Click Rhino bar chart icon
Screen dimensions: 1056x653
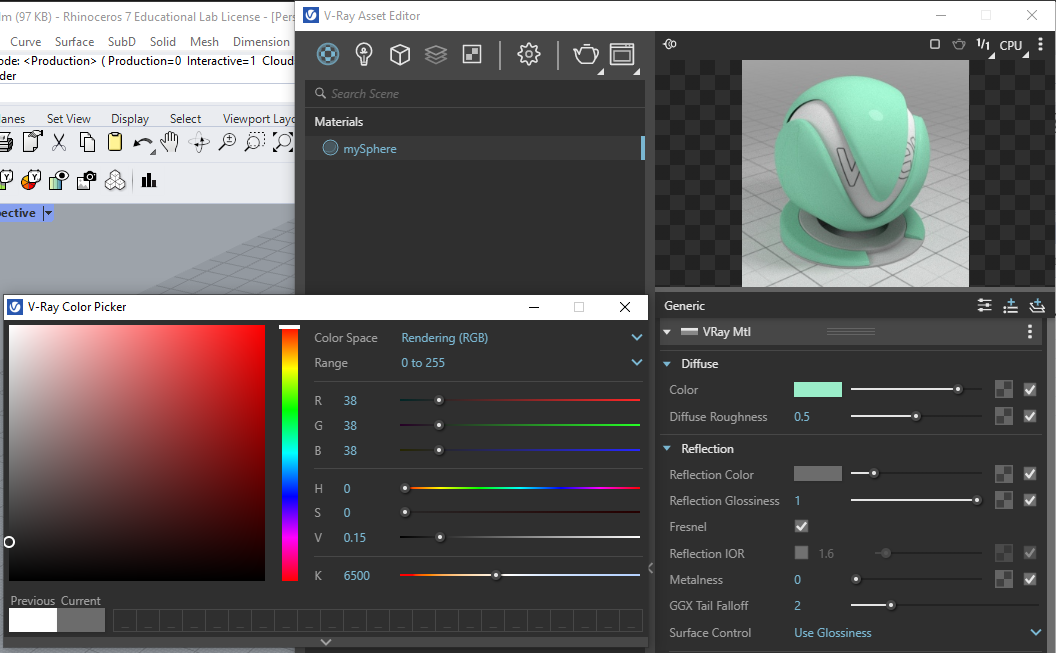tap(149, 180)
